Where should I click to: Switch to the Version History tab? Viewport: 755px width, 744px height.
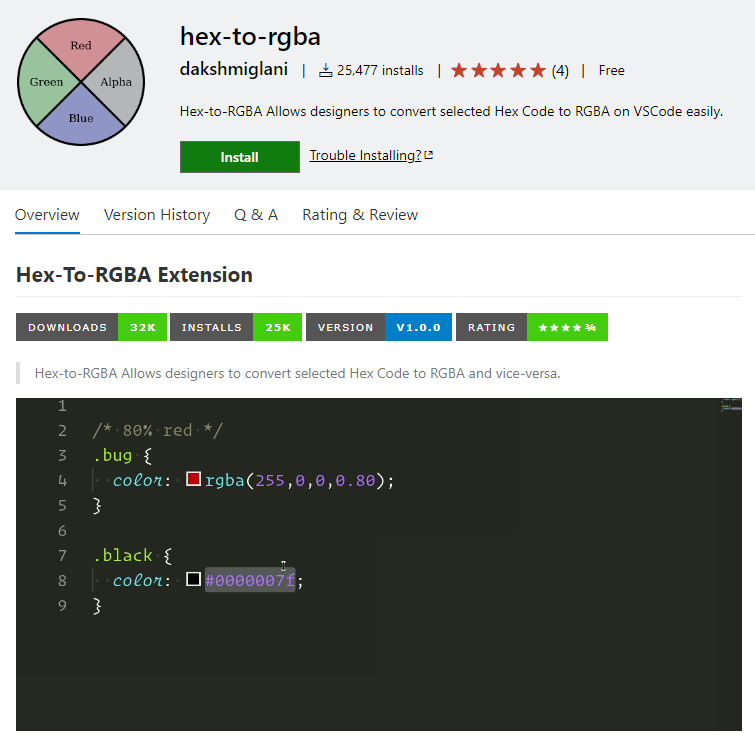[x=157, y=215]
